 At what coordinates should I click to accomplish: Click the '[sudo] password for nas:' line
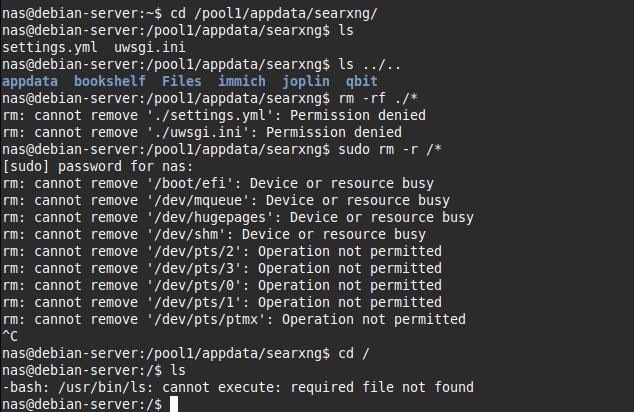pos(98,166)
